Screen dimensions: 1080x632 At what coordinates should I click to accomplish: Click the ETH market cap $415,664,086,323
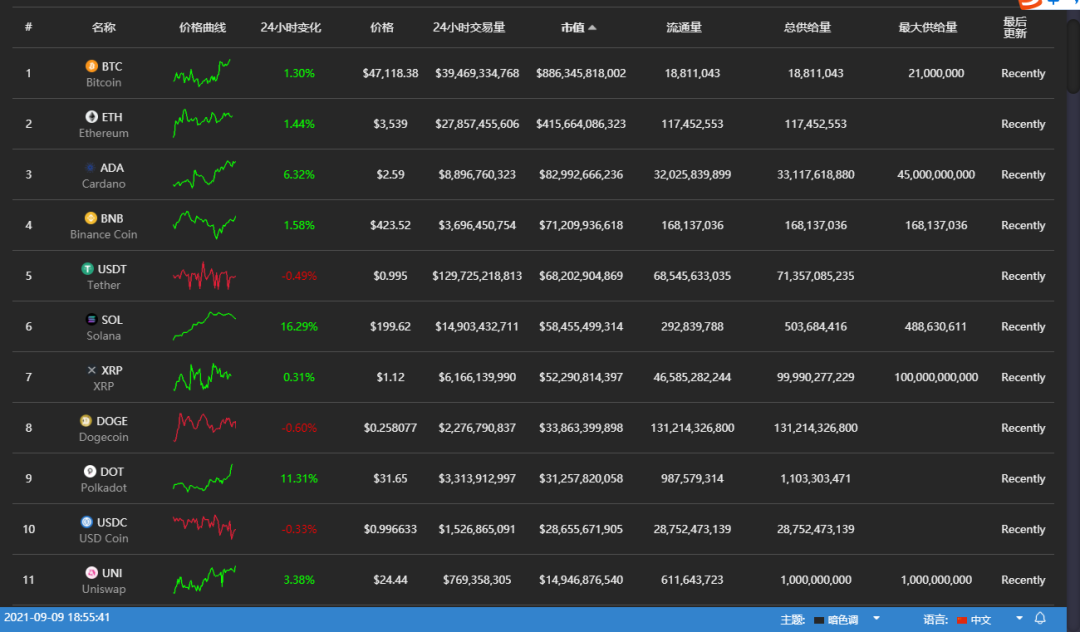click(581, 124)
